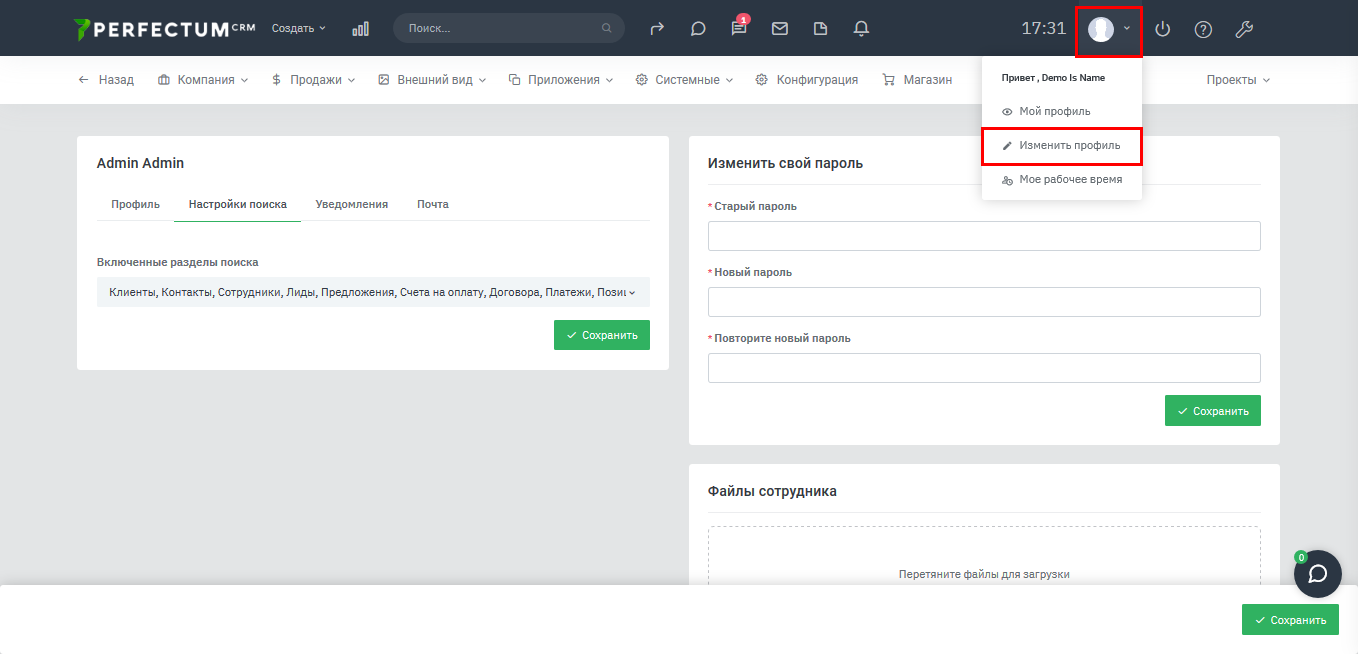
Task: Open messages icon with red badge
Action: (739, 29)
